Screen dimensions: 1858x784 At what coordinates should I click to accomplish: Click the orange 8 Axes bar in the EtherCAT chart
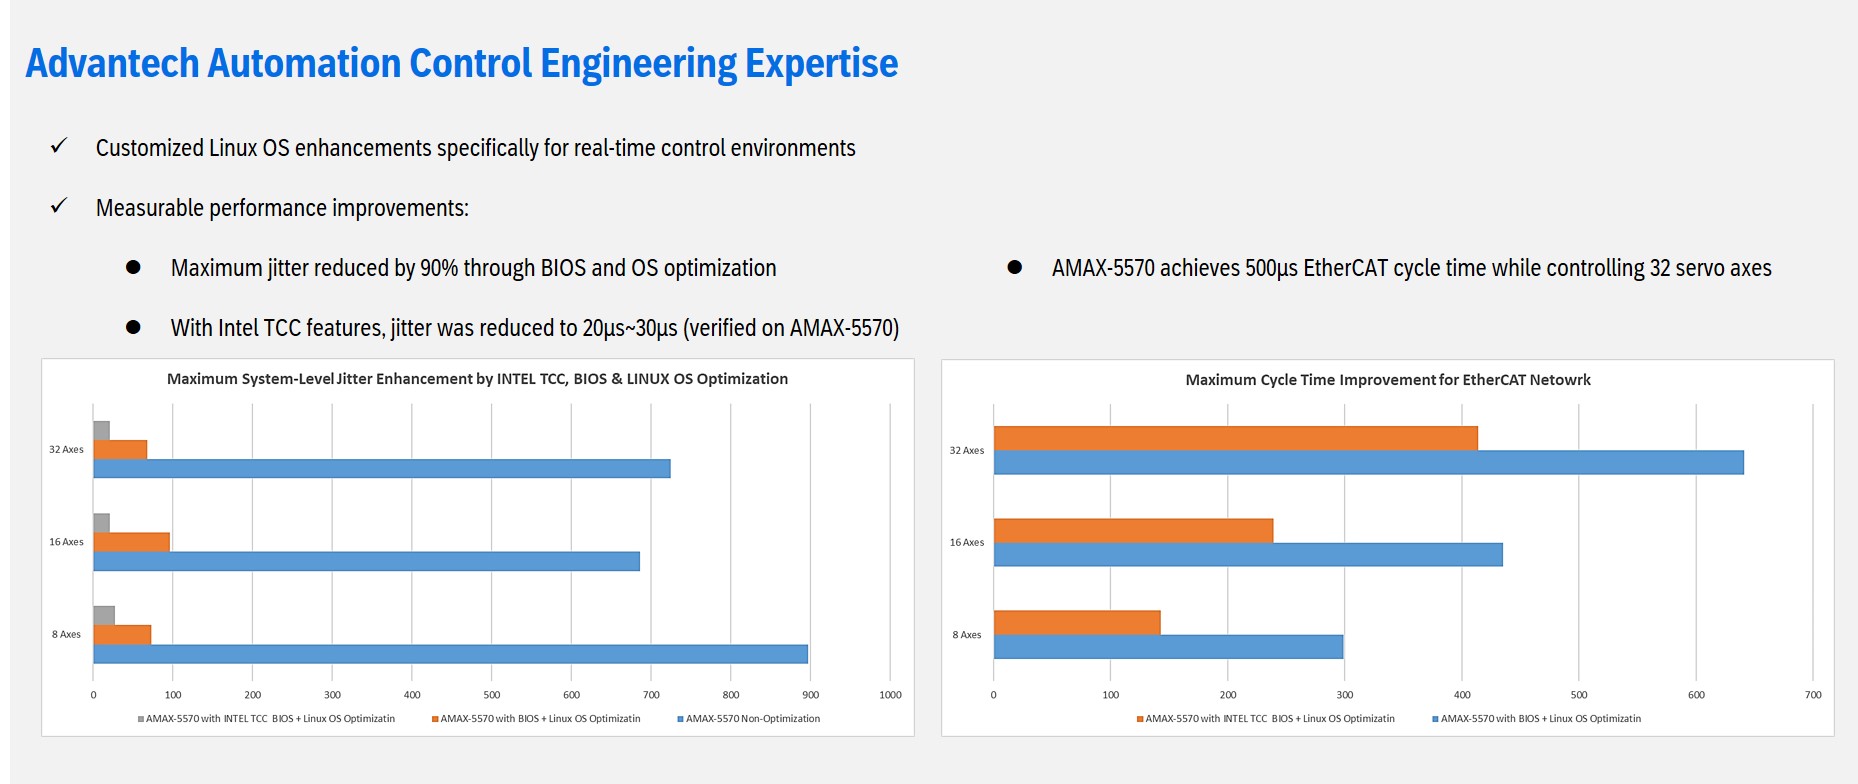coord(1076,622)
